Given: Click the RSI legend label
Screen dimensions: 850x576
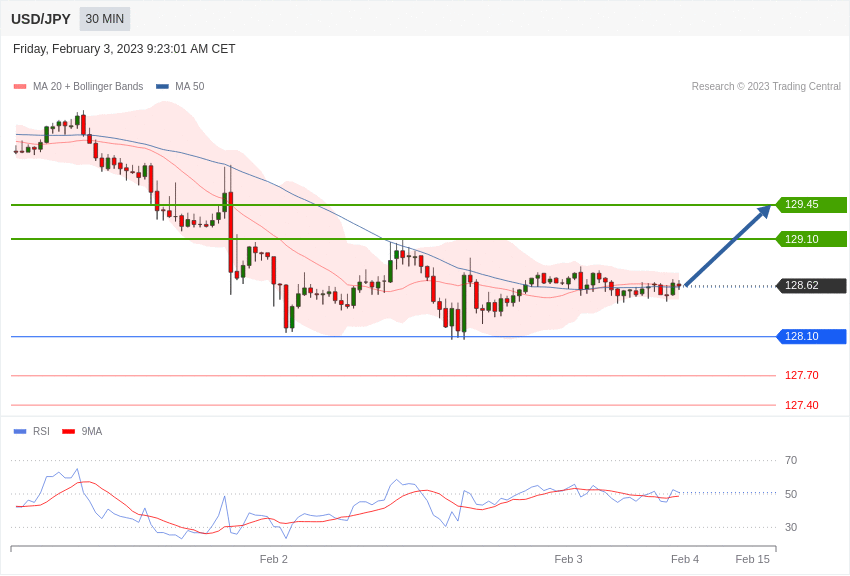Looking at the screenshot, I should [x=41, y=431].
